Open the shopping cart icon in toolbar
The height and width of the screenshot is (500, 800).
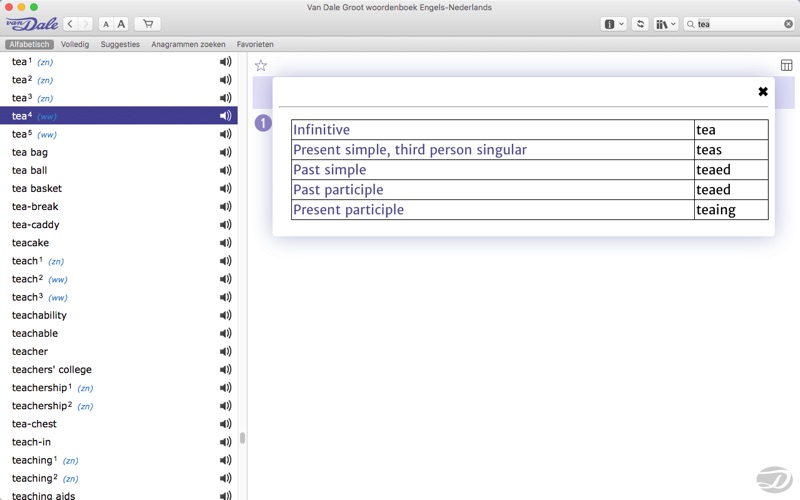148,24
